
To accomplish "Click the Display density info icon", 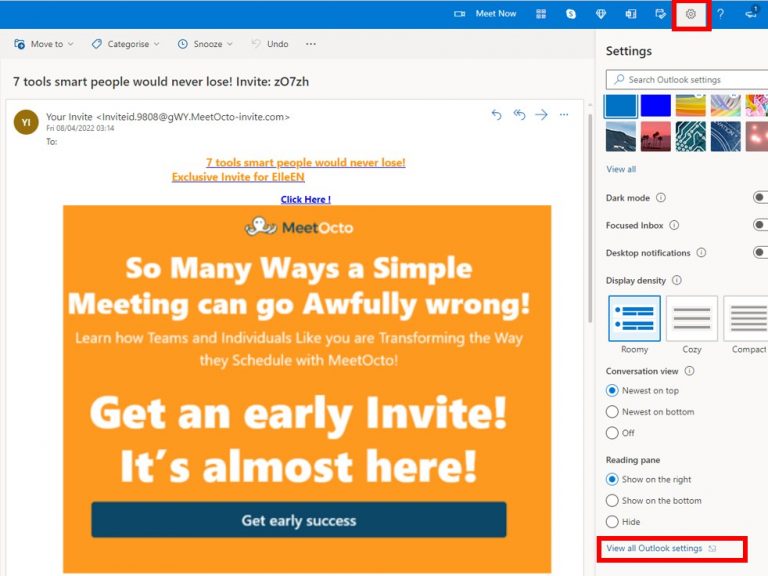I will (677, 280).
